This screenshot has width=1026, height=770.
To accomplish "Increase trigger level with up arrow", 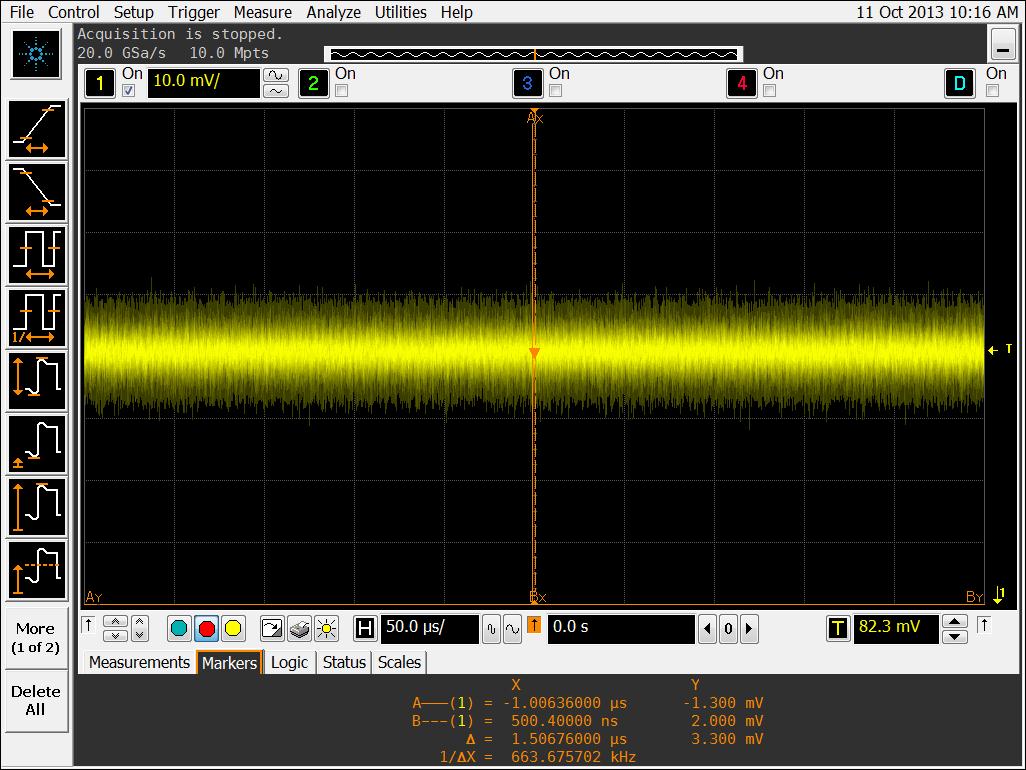I will pyautogui.click(x=956, y=622).
